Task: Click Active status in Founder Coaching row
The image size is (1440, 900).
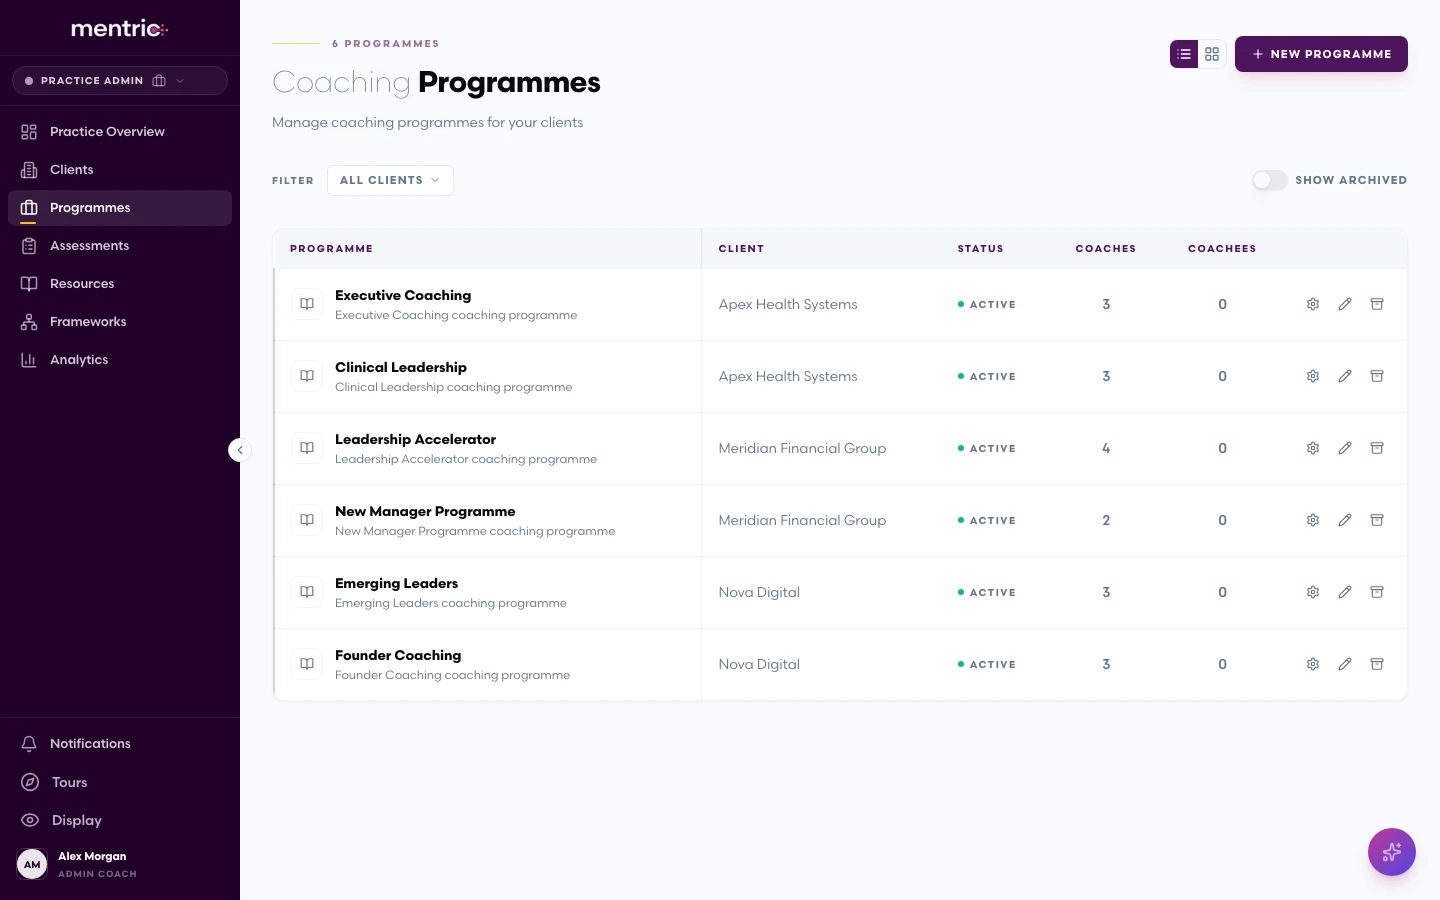Action: 987,665
